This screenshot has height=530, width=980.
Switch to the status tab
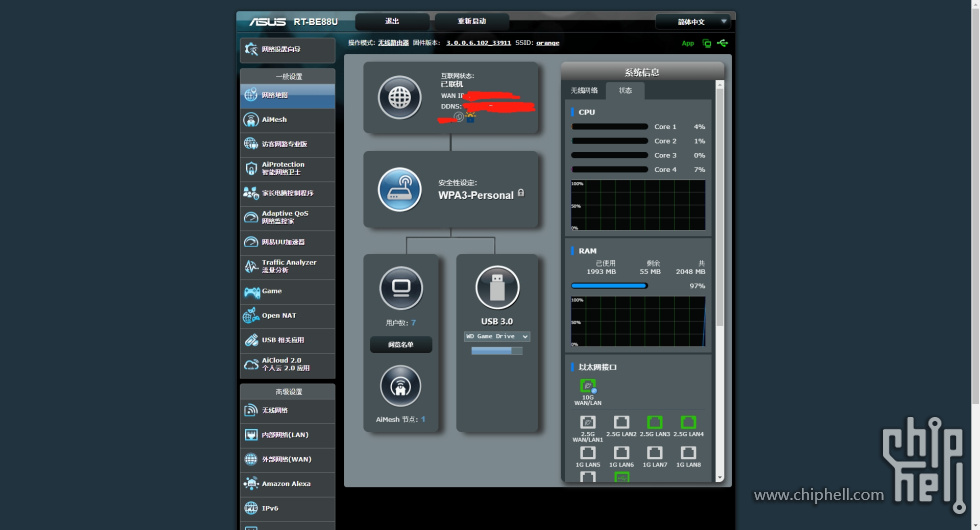click(x=626, y=91)
